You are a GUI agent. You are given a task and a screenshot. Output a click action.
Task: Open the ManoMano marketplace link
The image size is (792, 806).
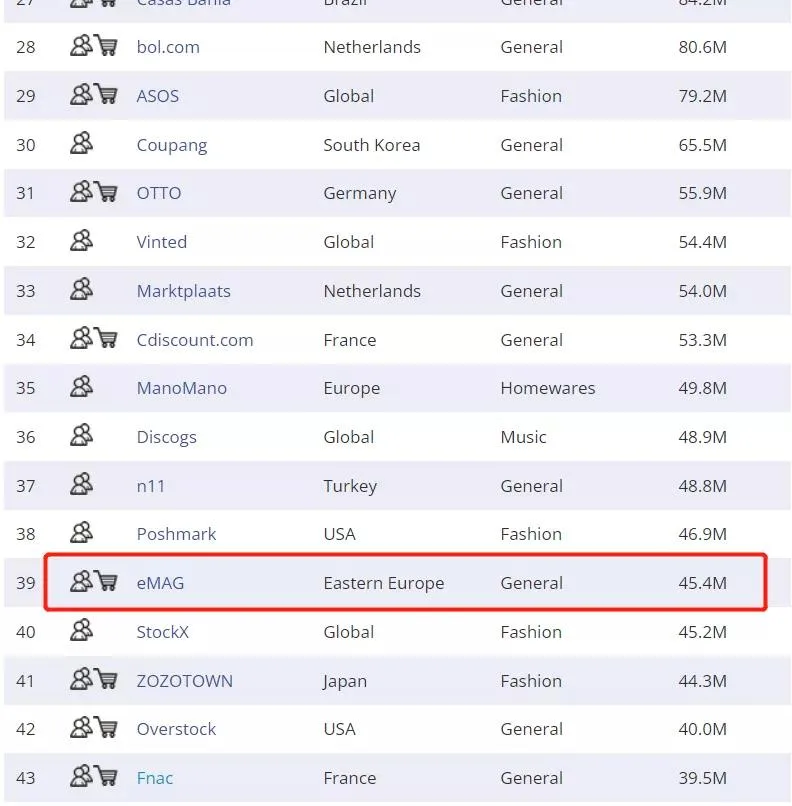(x=181, y=388)
